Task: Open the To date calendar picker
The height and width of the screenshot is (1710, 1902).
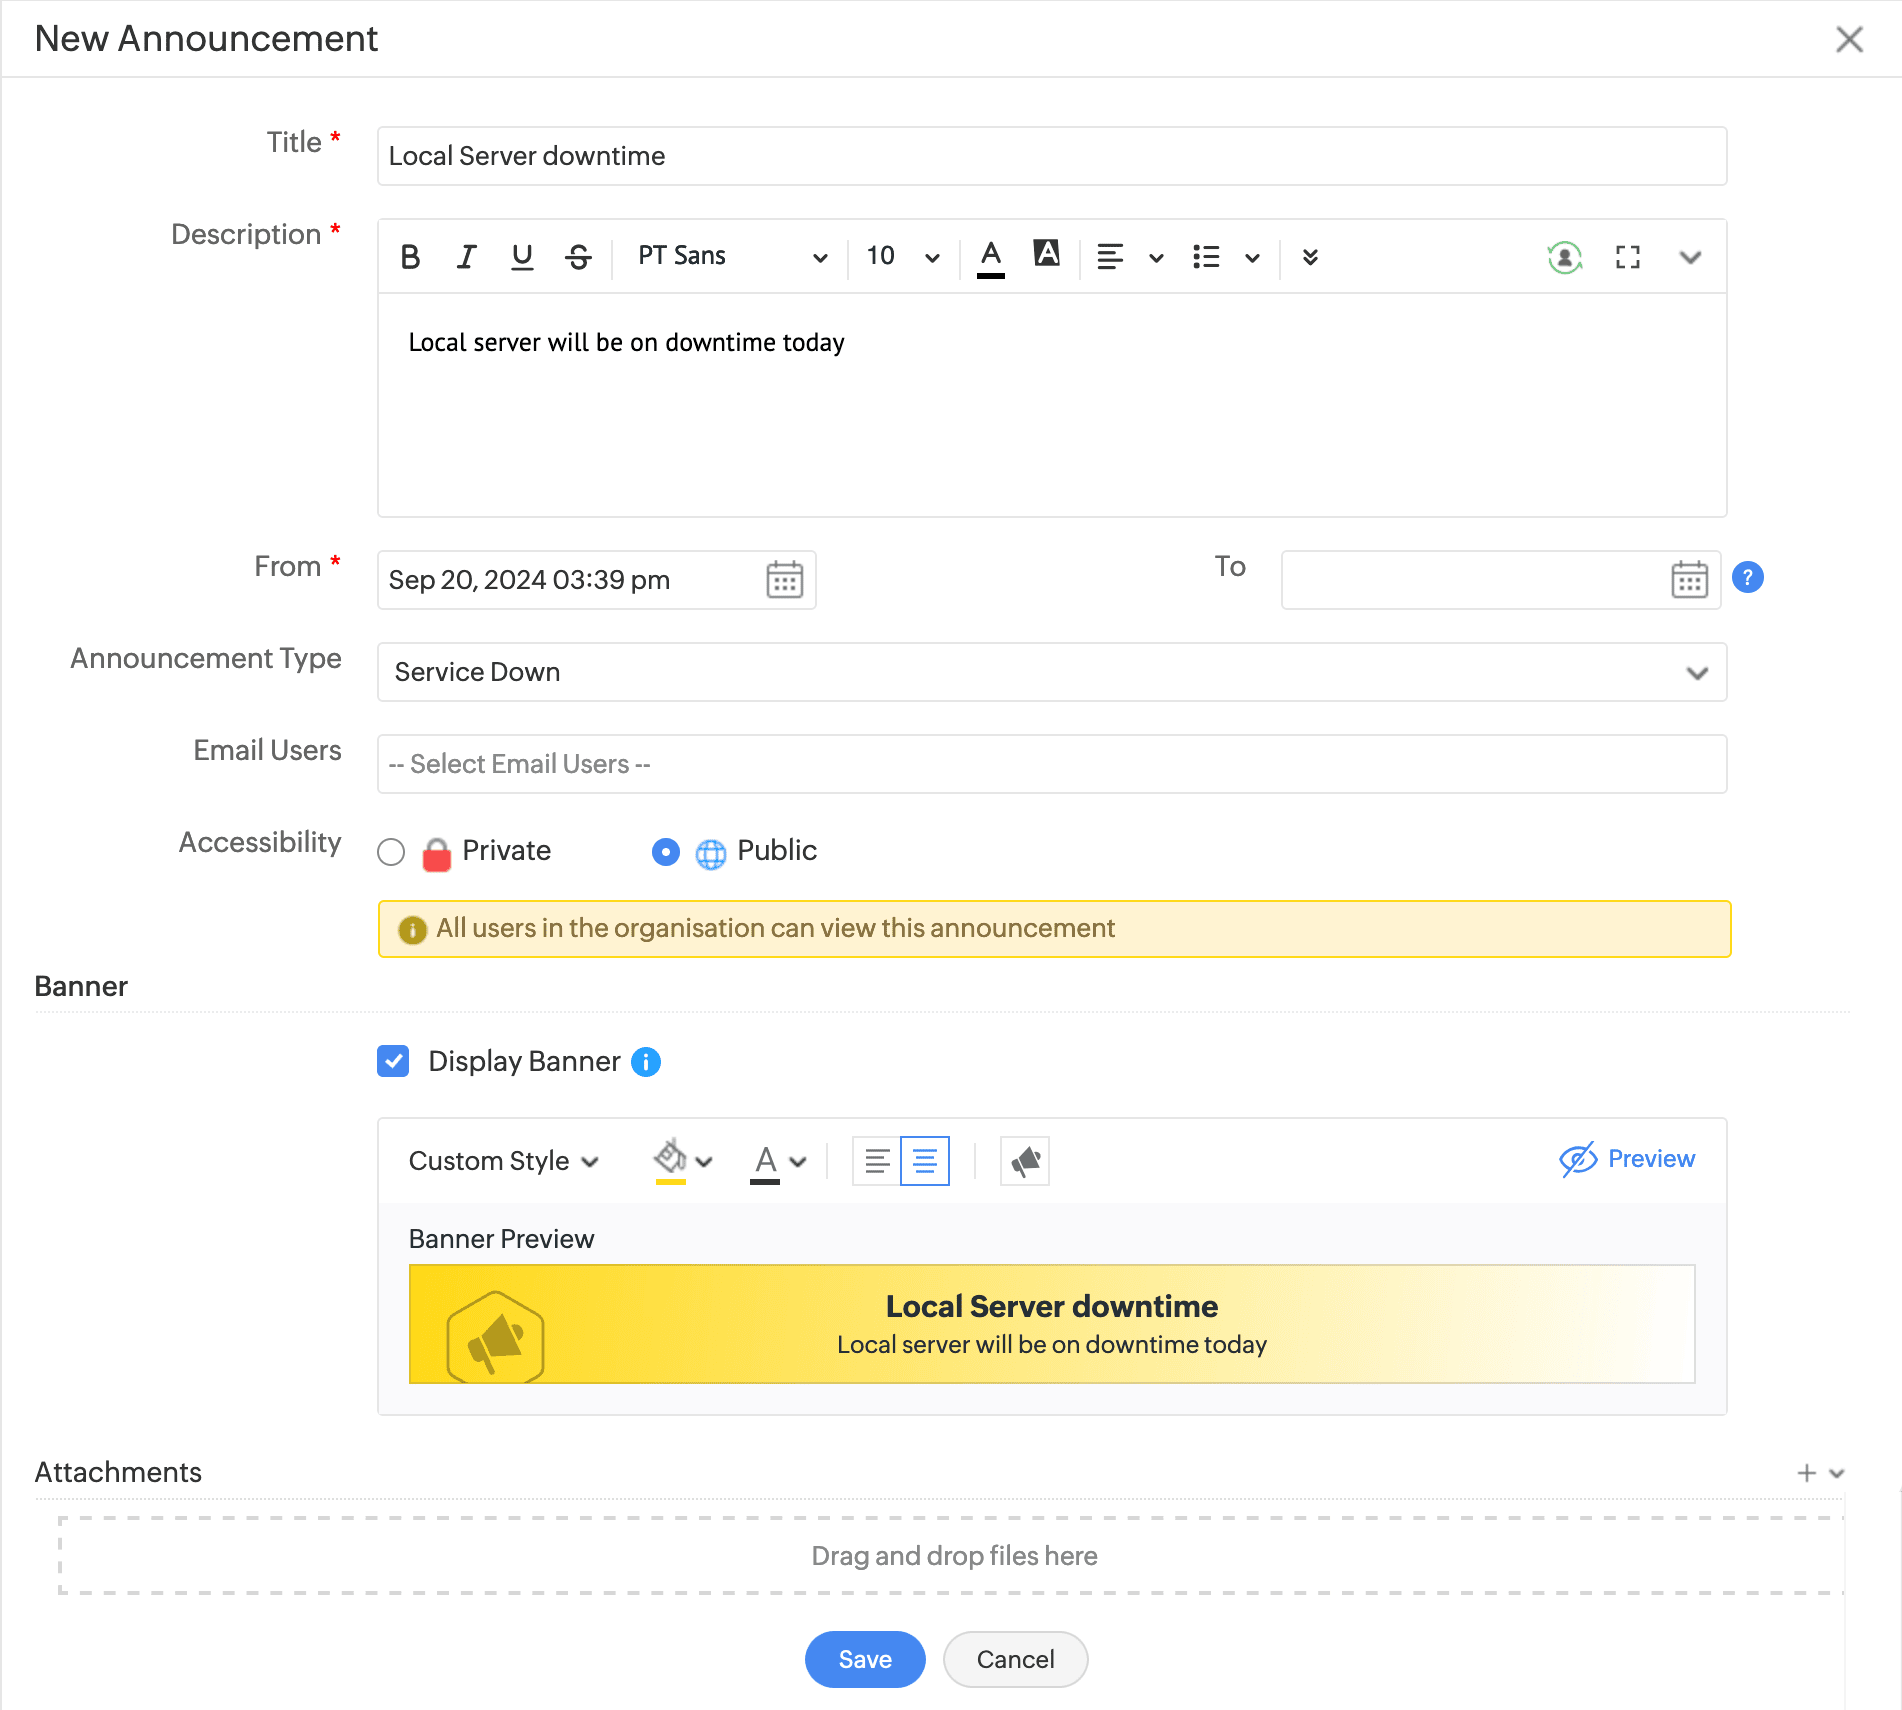Action: click(x=1689, y=580)
